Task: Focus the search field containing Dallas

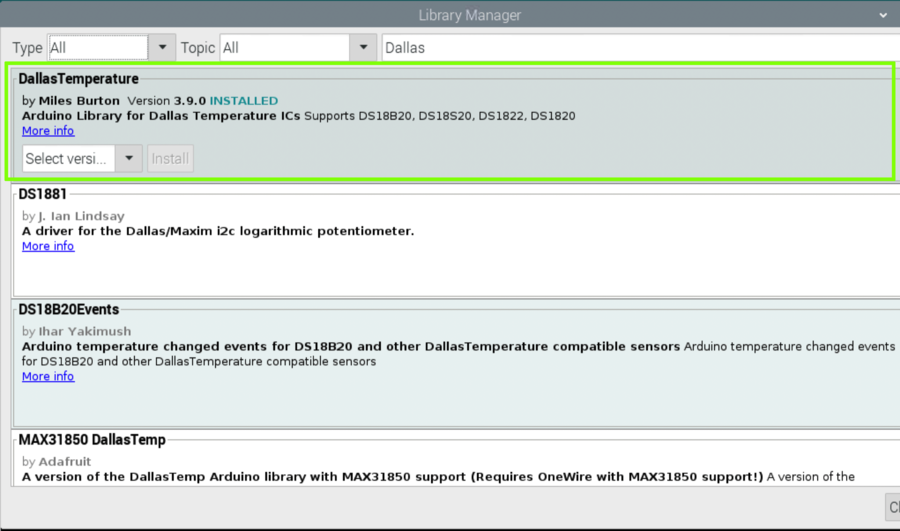Action: tap(638, 47)
